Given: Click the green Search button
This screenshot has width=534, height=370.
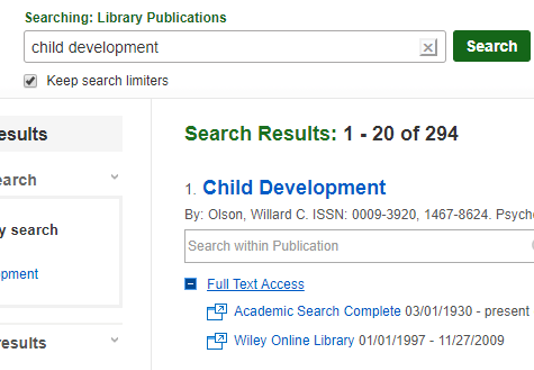Looking at the screenshot, I should point(491,46).
